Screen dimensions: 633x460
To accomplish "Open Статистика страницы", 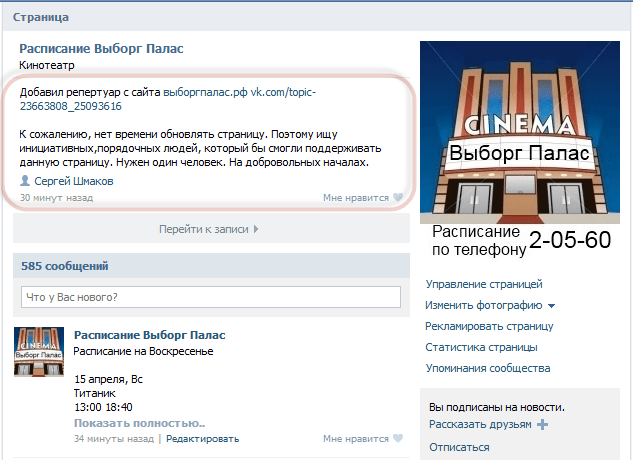I will click(x=481, y=347).
